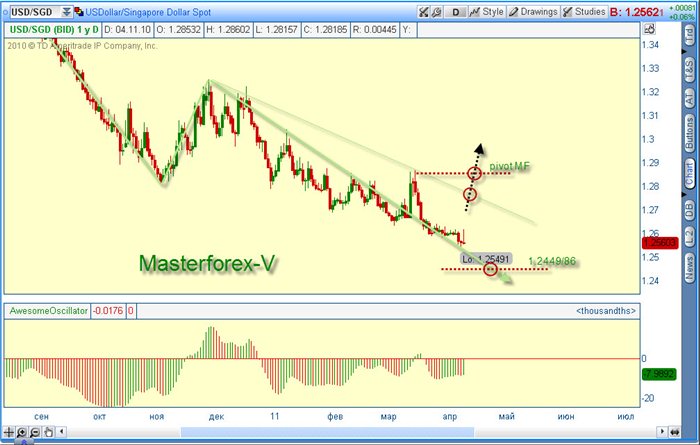The width and height of the screenshot is (700, 445).
Task: Click the chart snapshot icon above price axis
Action: tap(649, 29)
